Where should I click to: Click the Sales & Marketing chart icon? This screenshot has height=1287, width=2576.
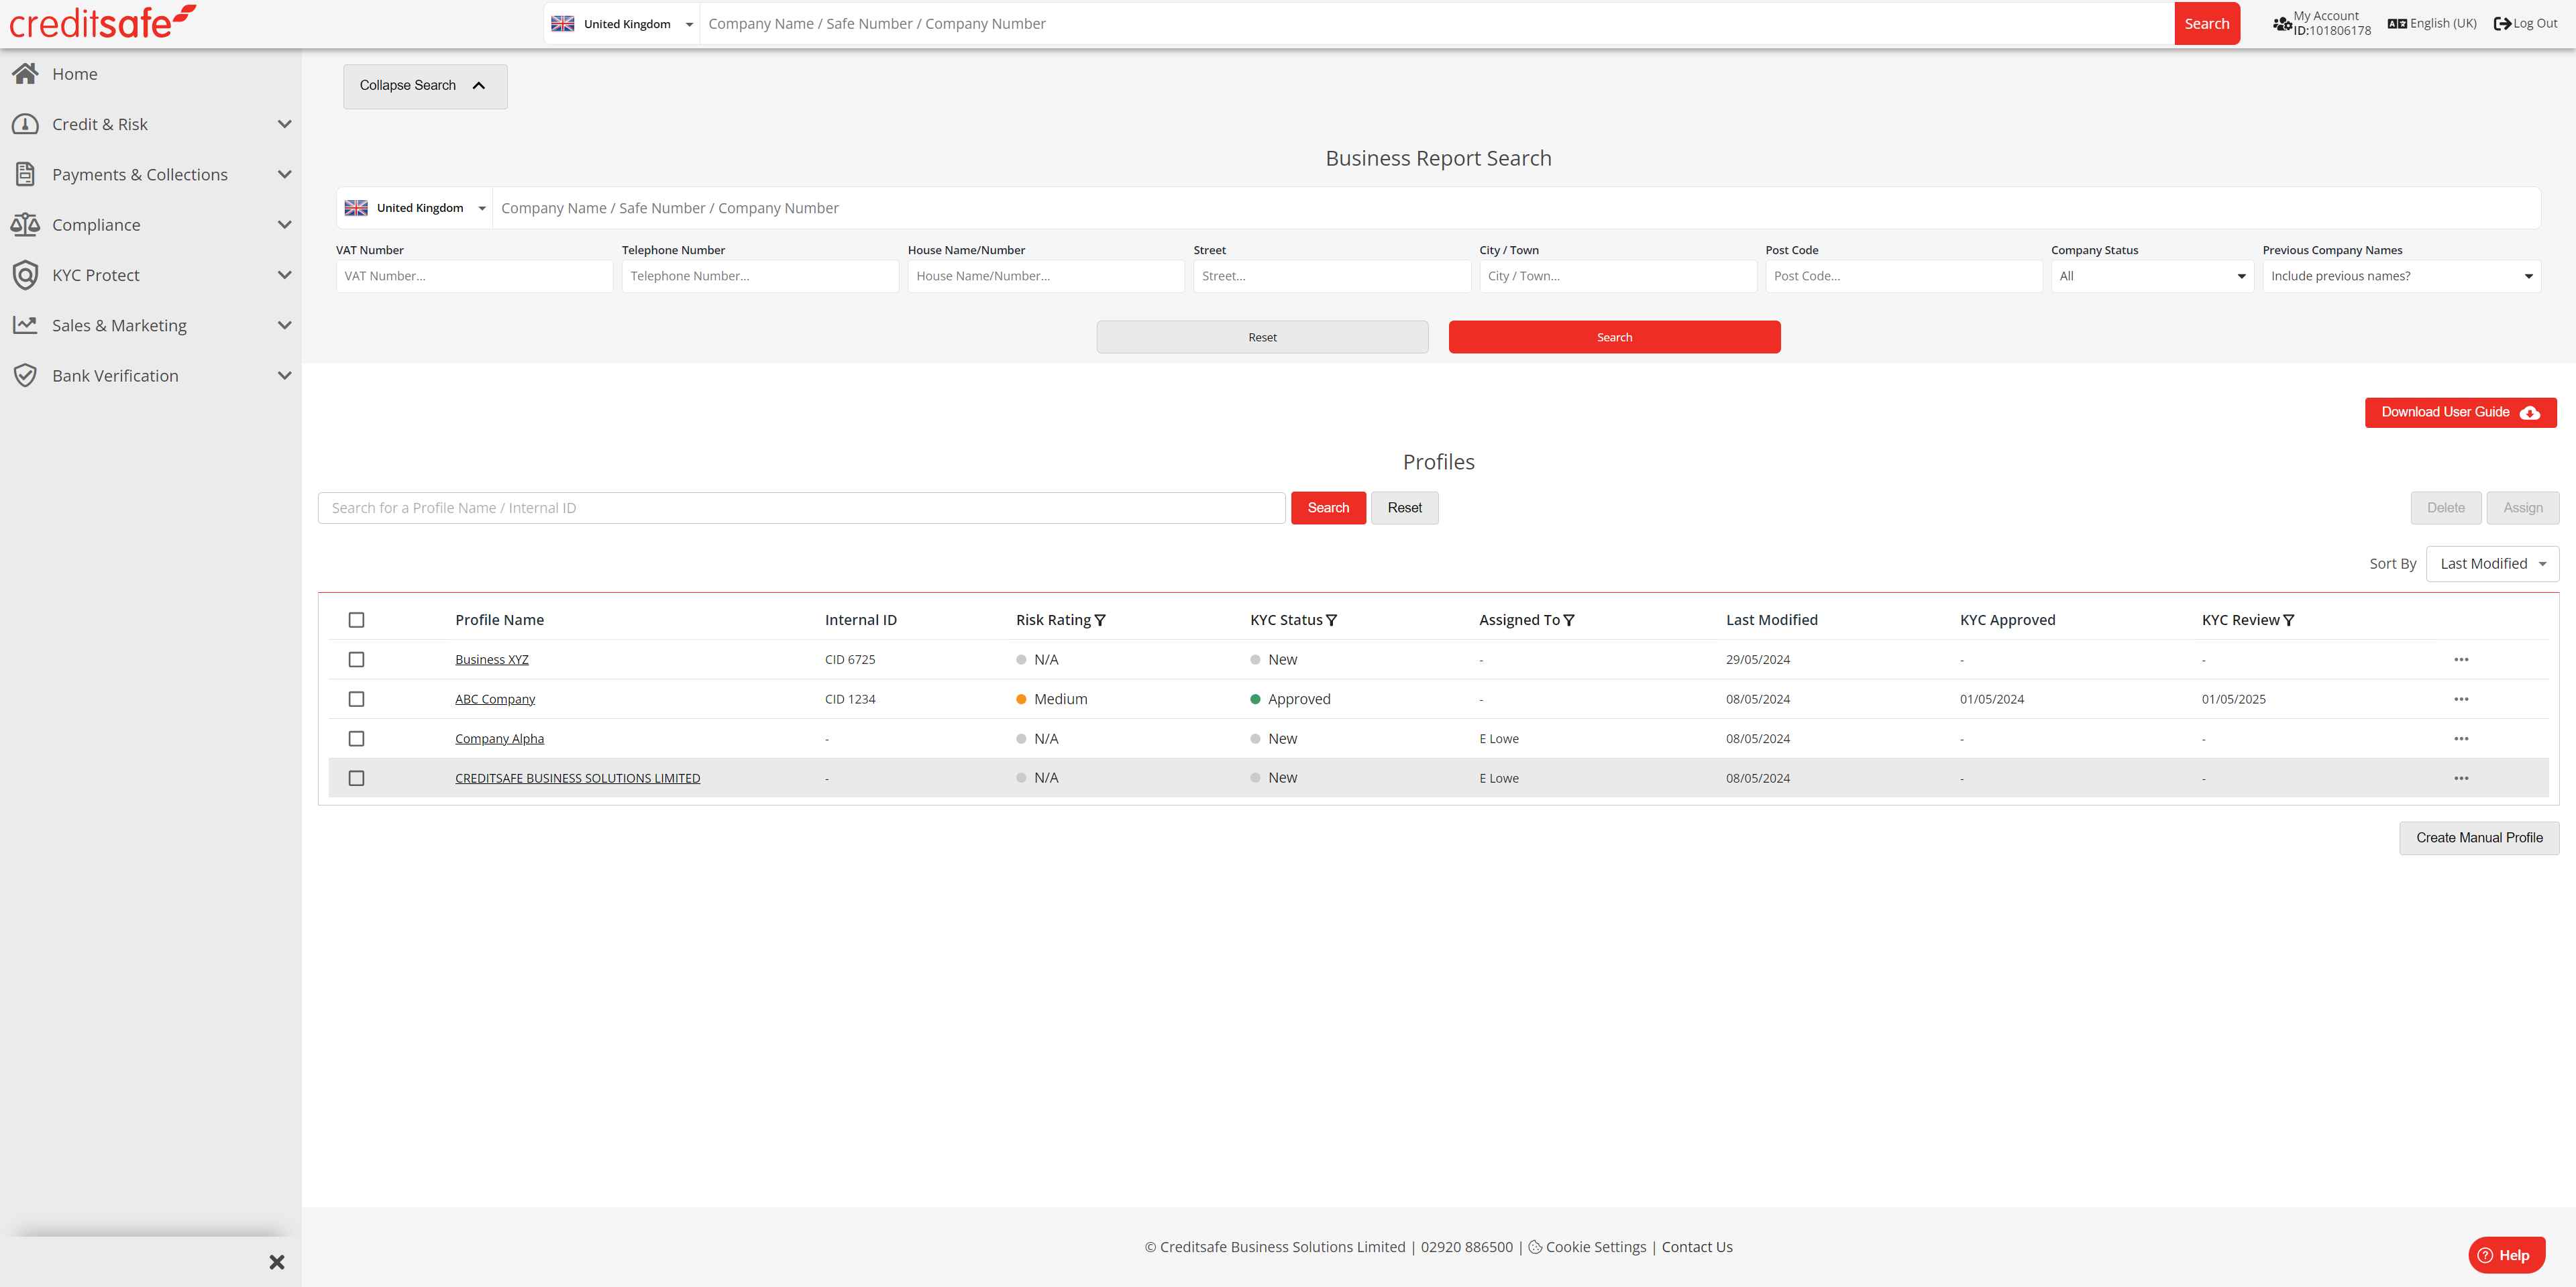(x=26, y=325)
